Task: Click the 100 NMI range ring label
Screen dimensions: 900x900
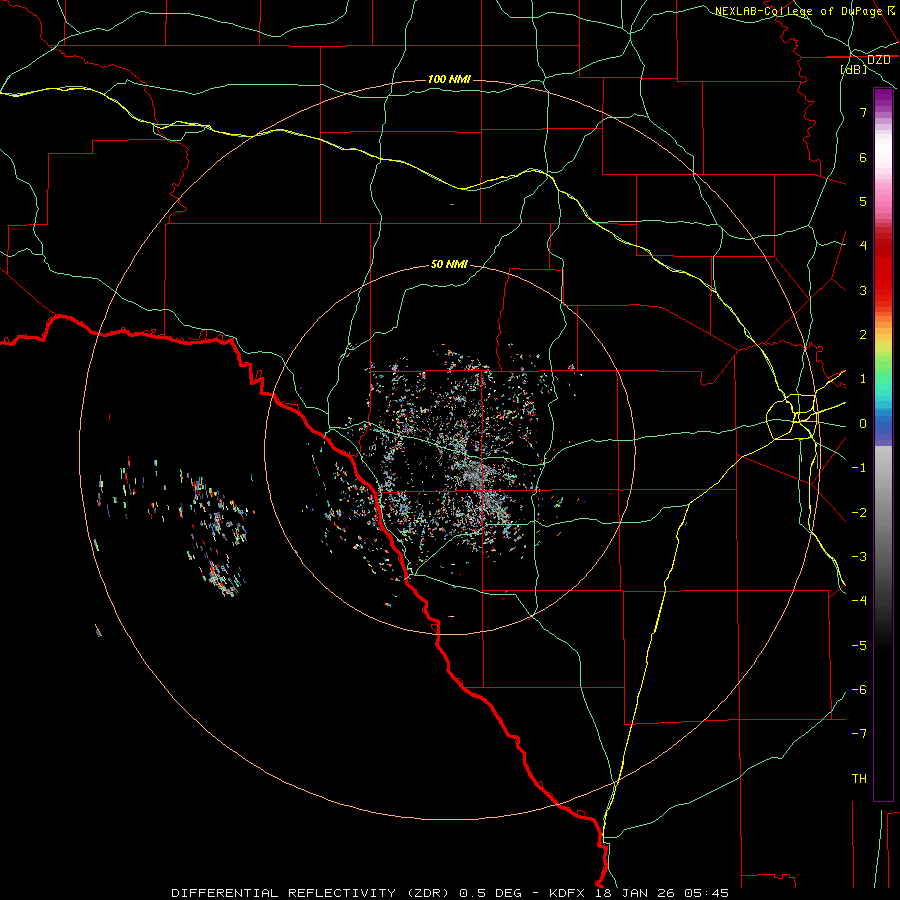Action: [x=449, y=79]
